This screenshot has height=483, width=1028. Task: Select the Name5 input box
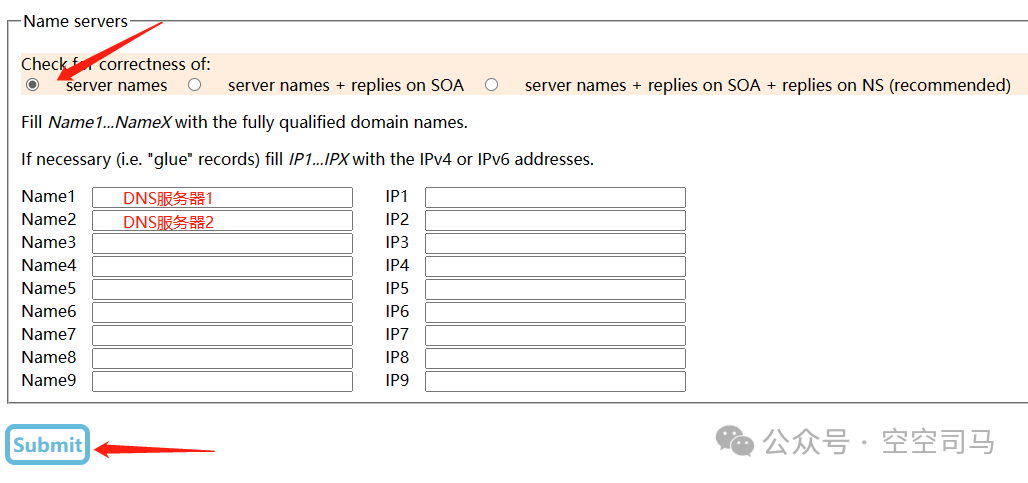pyautogui.click(x=222, y=289)
